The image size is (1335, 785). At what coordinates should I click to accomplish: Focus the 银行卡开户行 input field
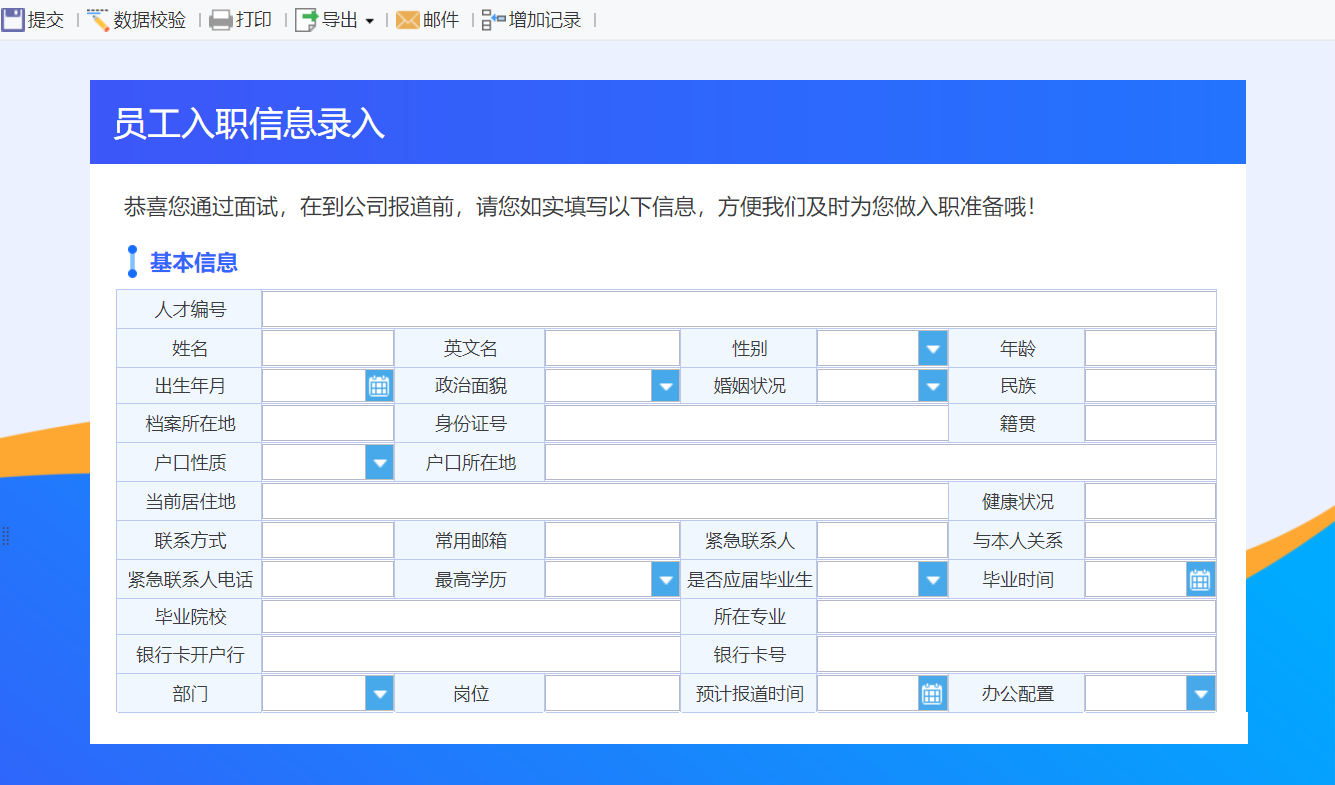[x=471, y=655]
